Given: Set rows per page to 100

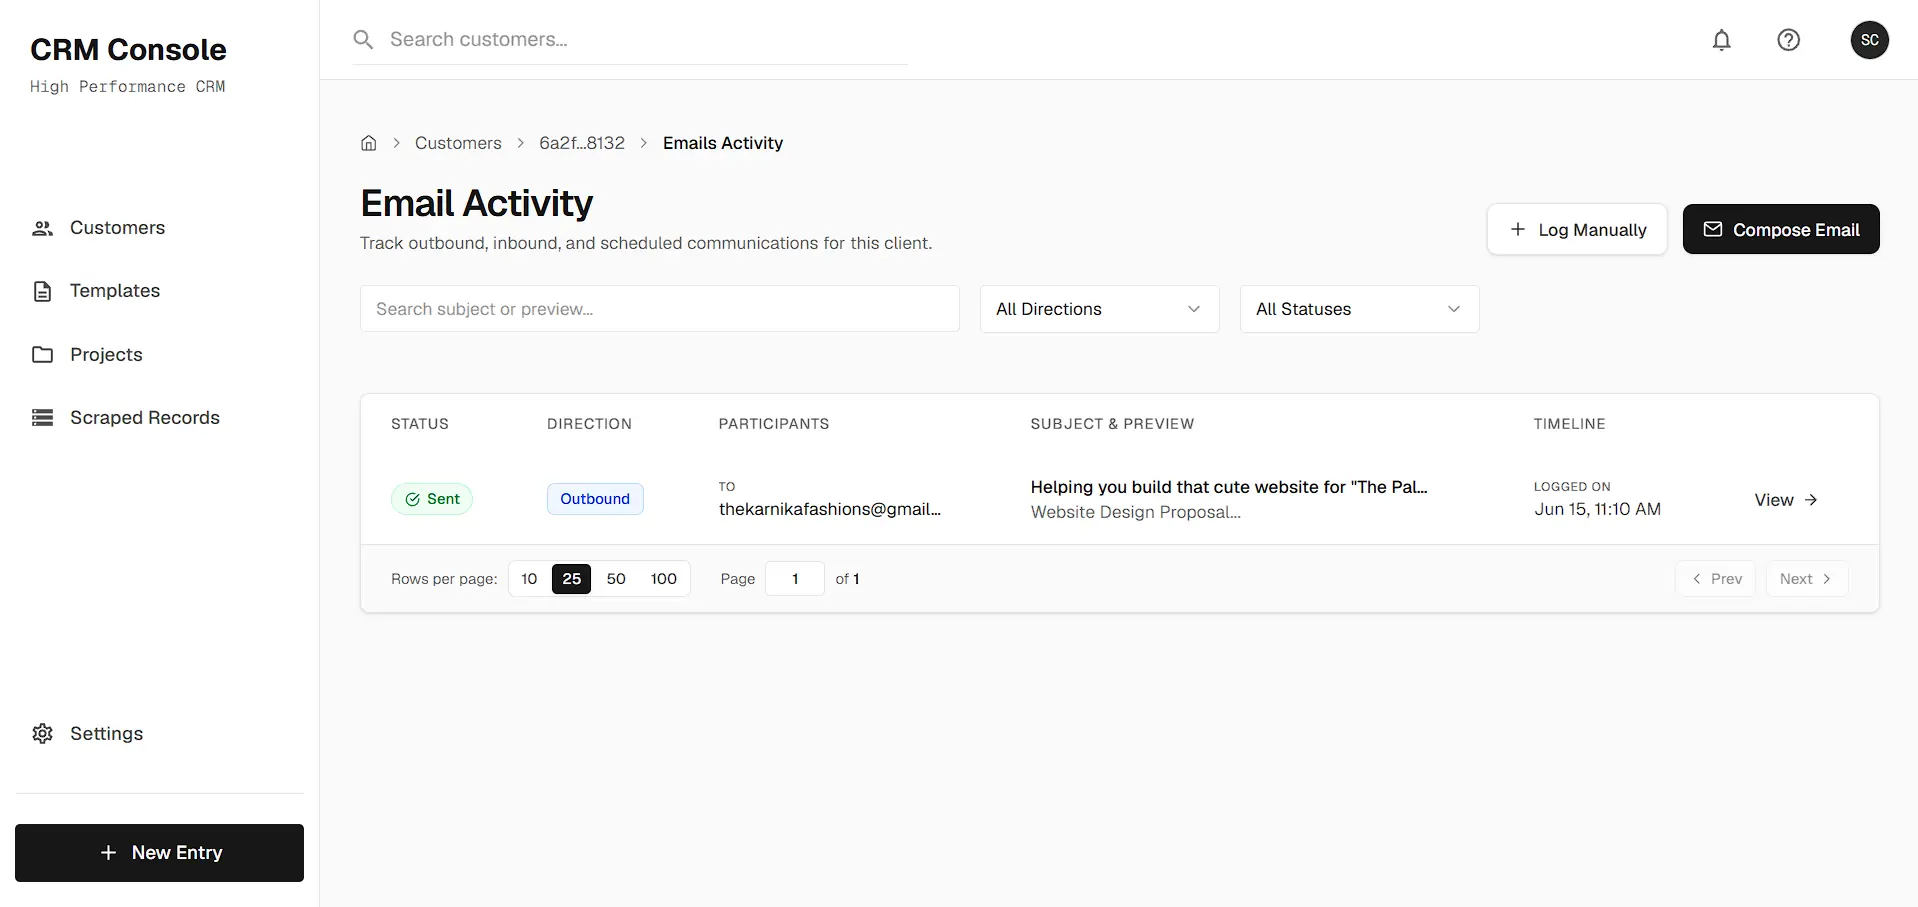Looking at the screenshot, I should pos(663,579).
